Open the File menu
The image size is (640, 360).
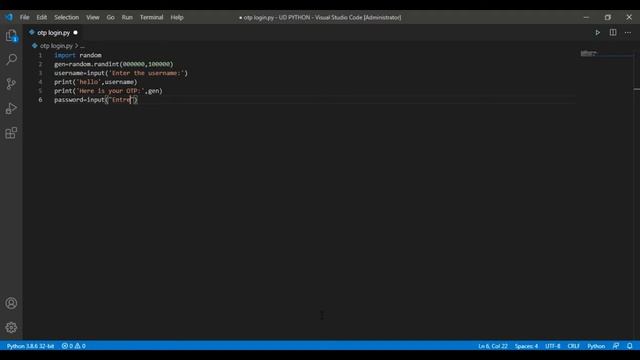coord(24,17)
